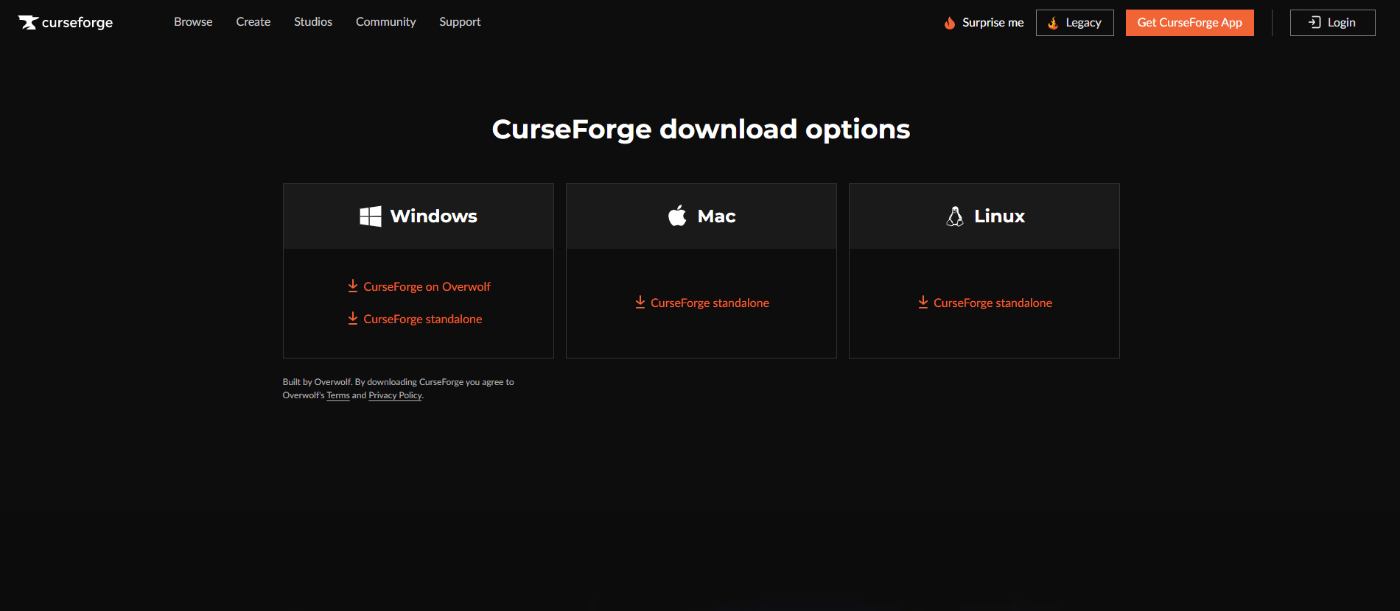Open the Legacy site button
The width and height of the screenshot is (1400, 611).
pos(1075,22)
